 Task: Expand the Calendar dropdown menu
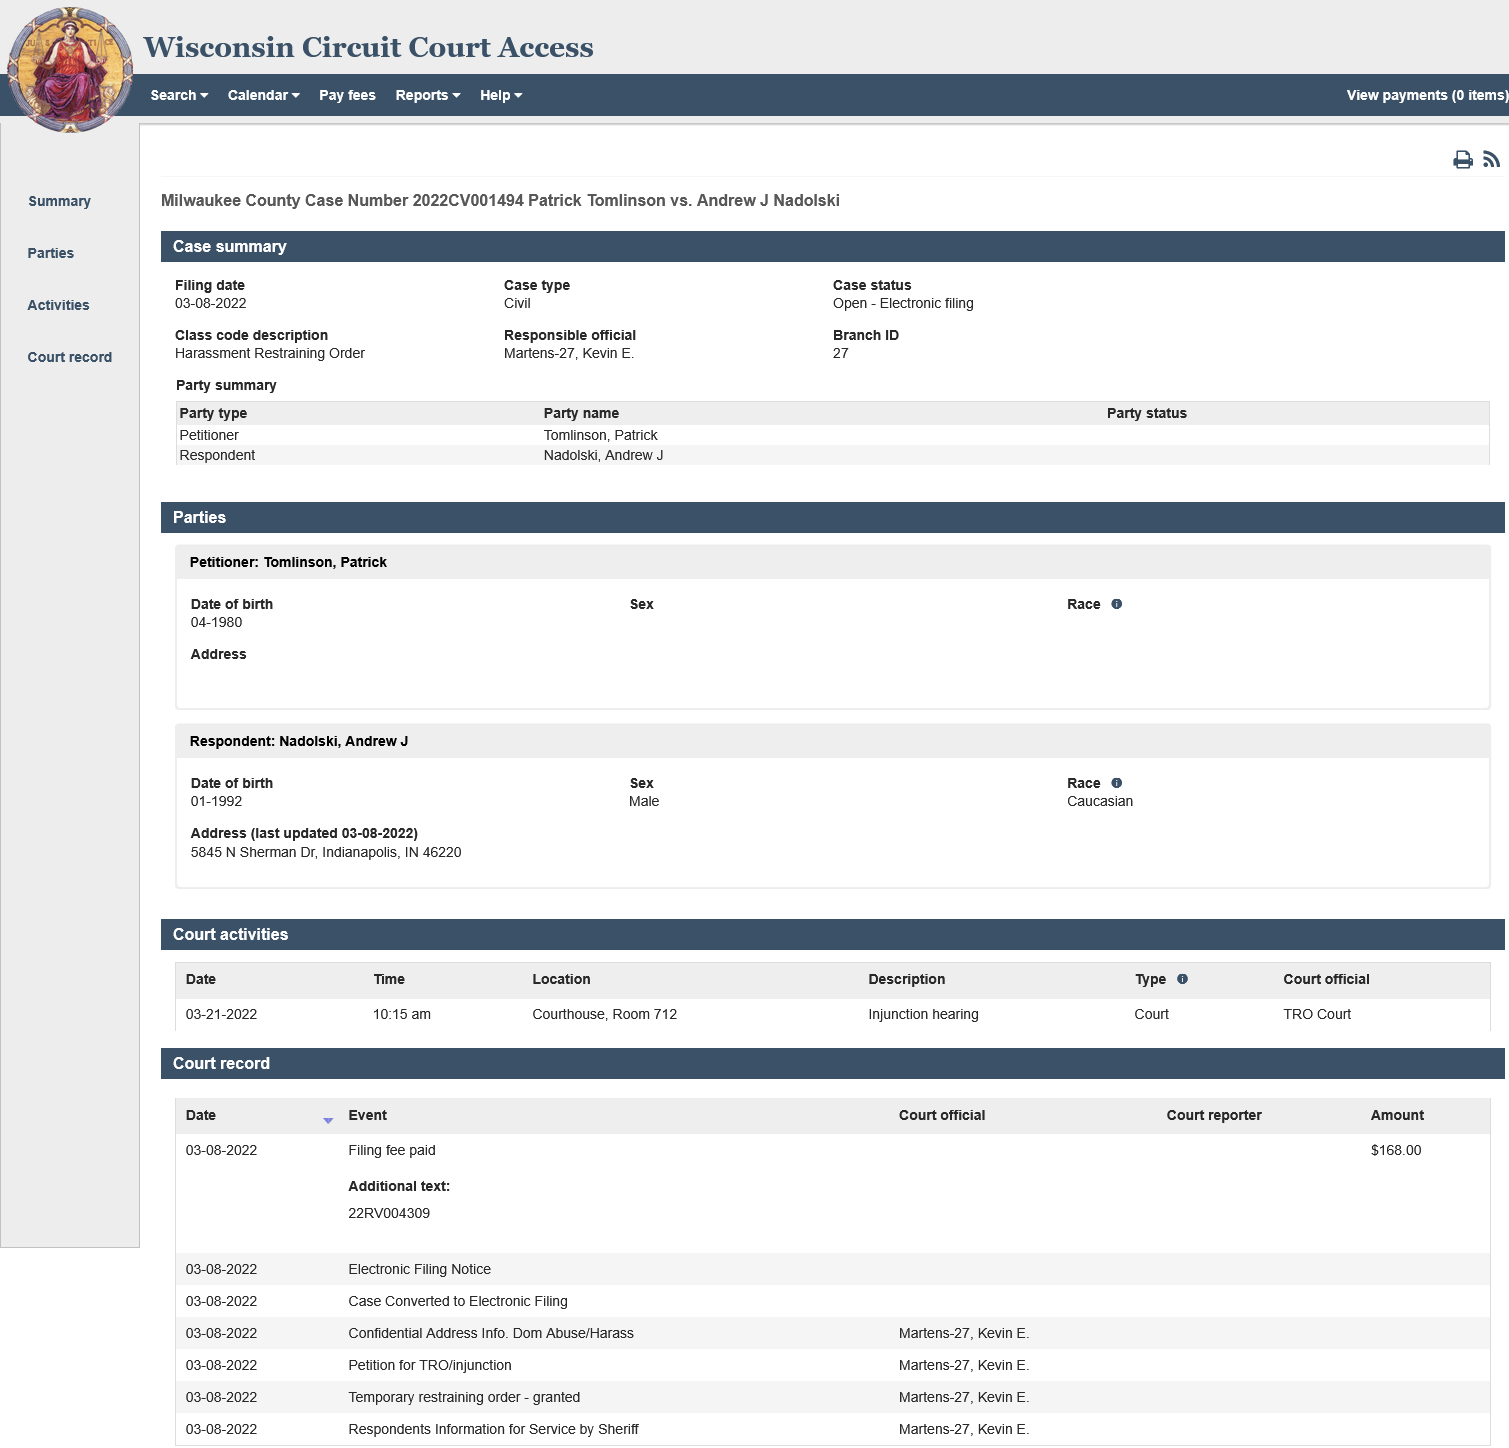(263, 95)
